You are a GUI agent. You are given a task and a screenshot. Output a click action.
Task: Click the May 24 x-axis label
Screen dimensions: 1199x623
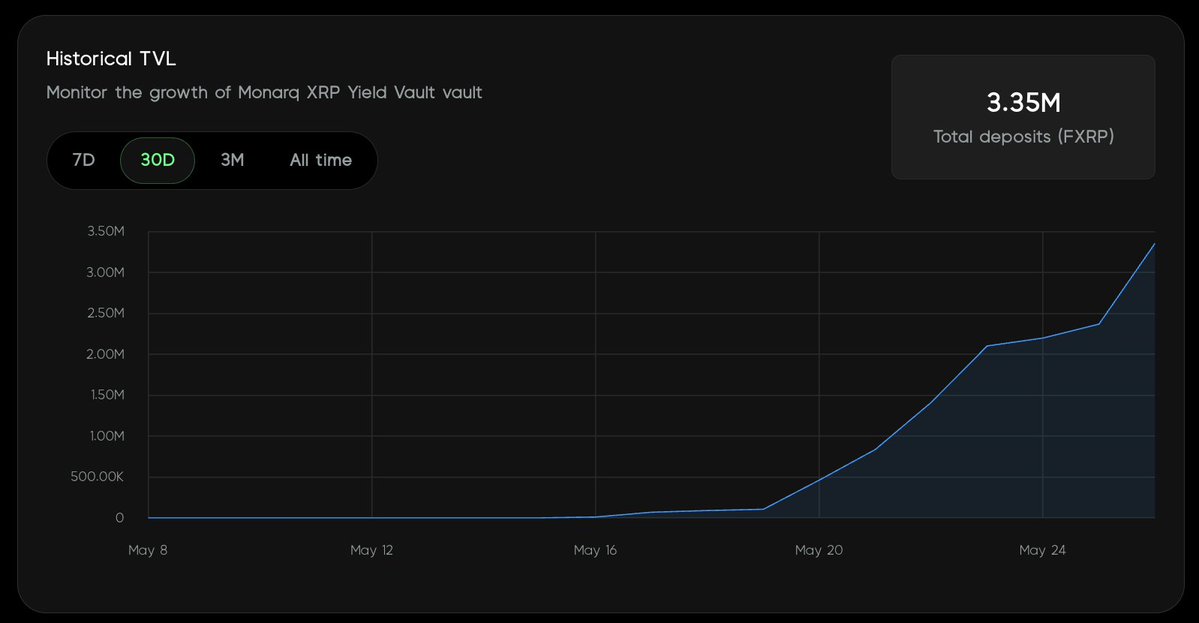tap(1042, 550)
